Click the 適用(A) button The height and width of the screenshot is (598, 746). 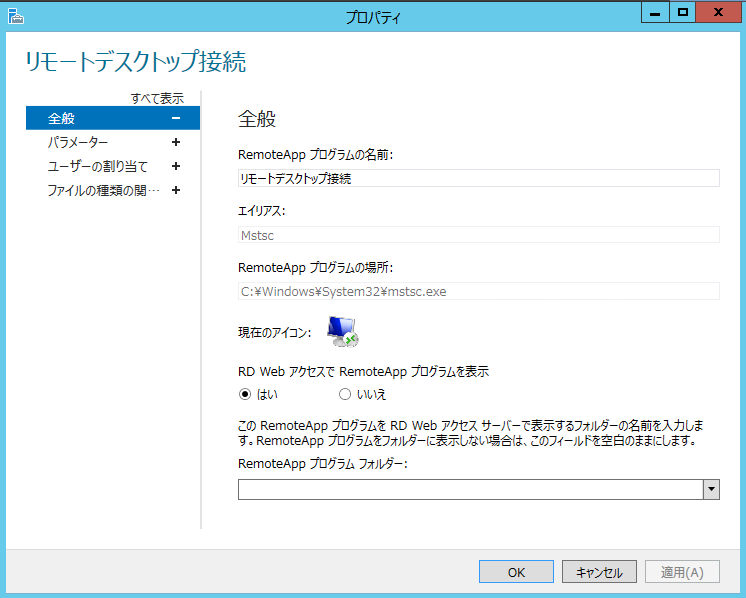[x=682, y=572]
